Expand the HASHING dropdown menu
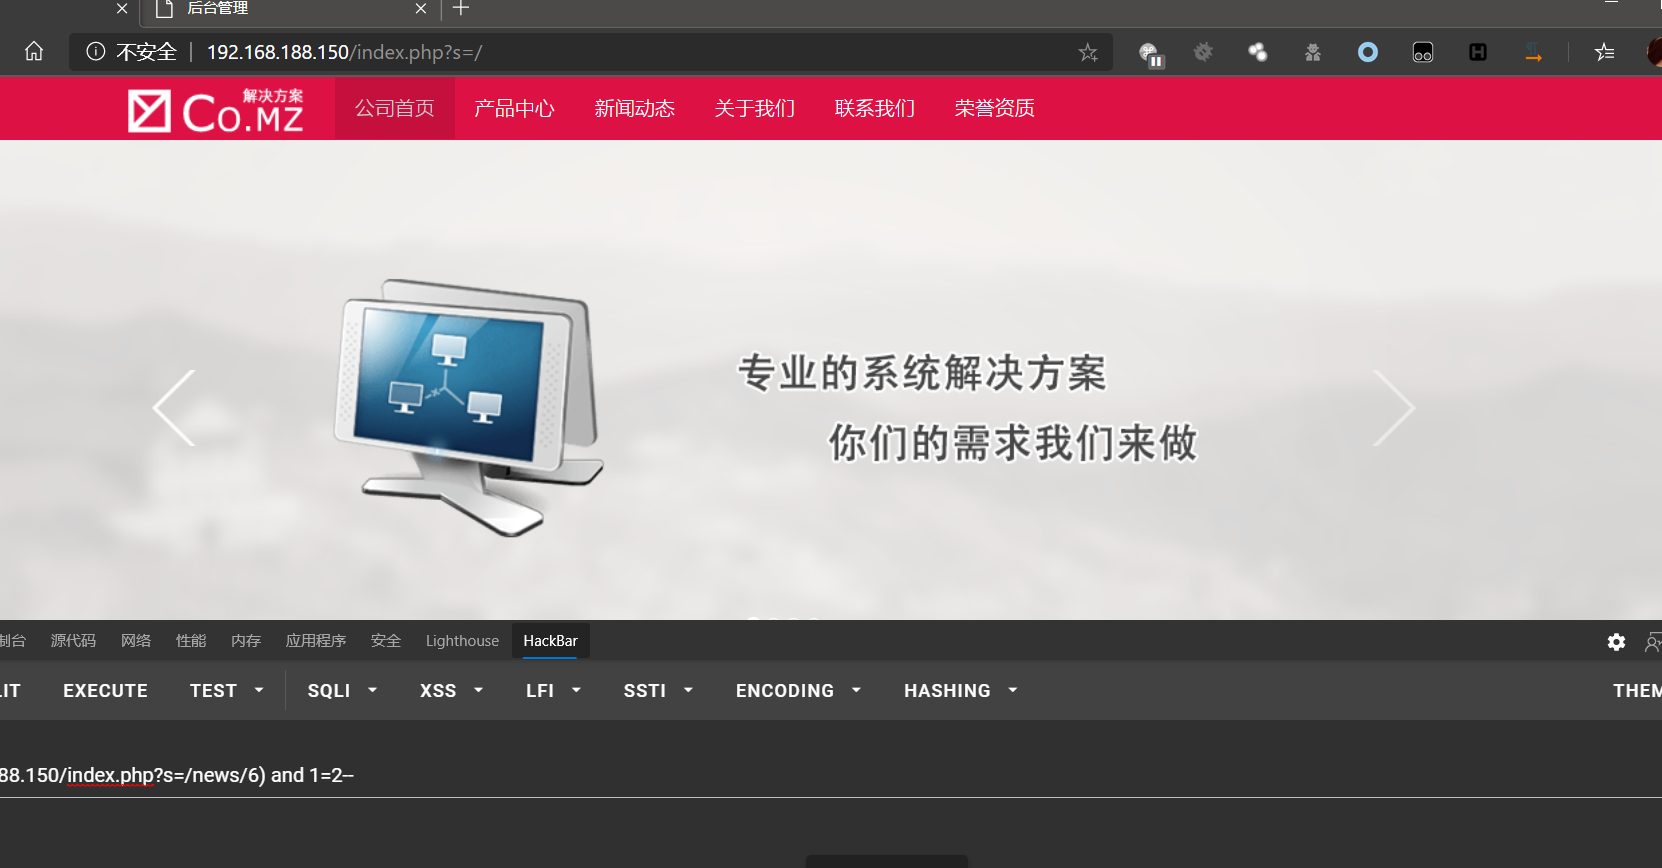This screenshot has height=868, width=1662. point(960,691)
